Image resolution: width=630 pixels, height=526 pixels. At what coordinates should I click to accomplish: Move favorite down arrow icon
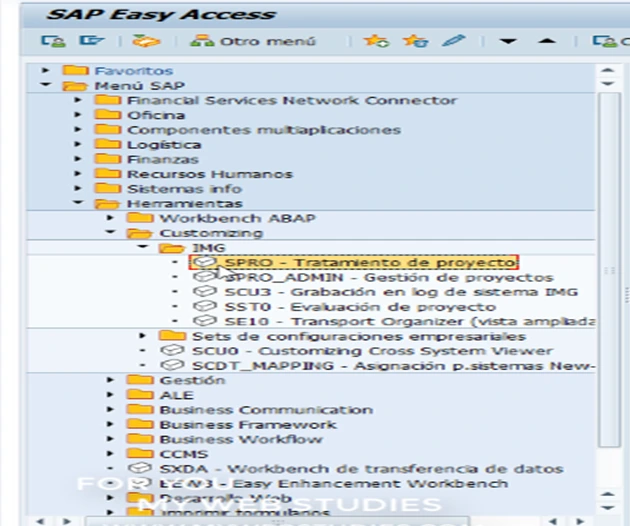pos(508,41)
